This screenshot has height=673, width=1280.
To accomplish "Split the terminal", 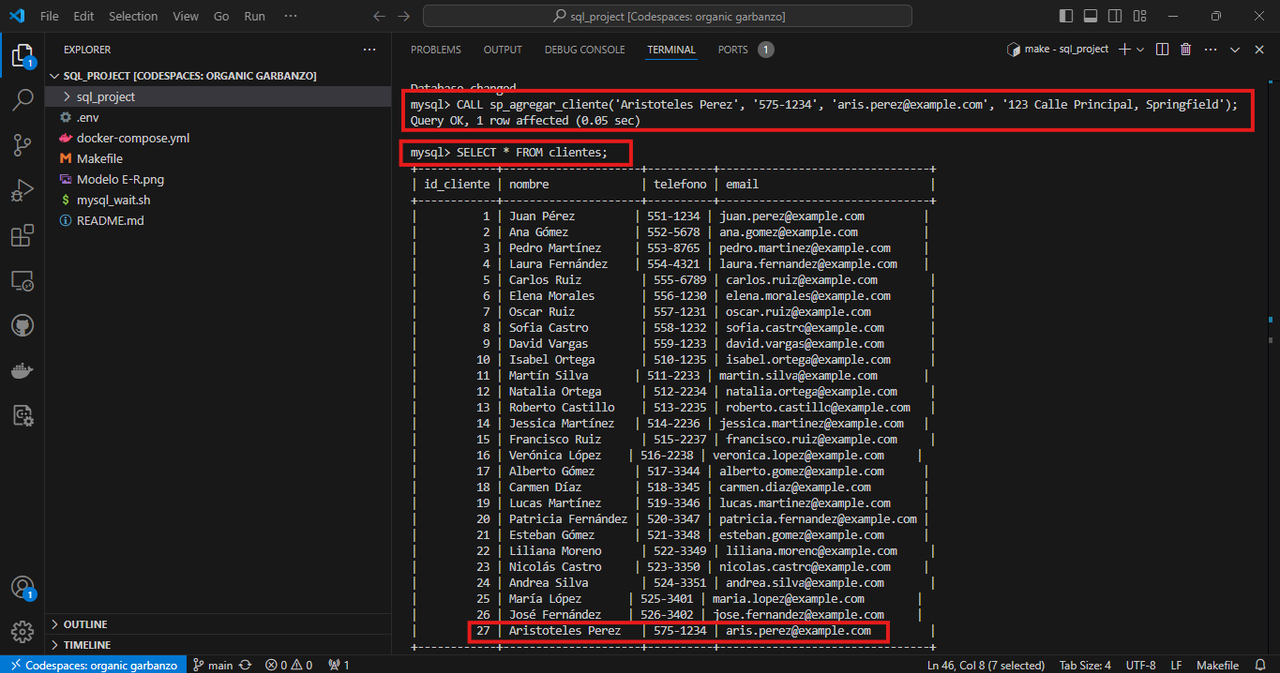I will [1162, 49].
